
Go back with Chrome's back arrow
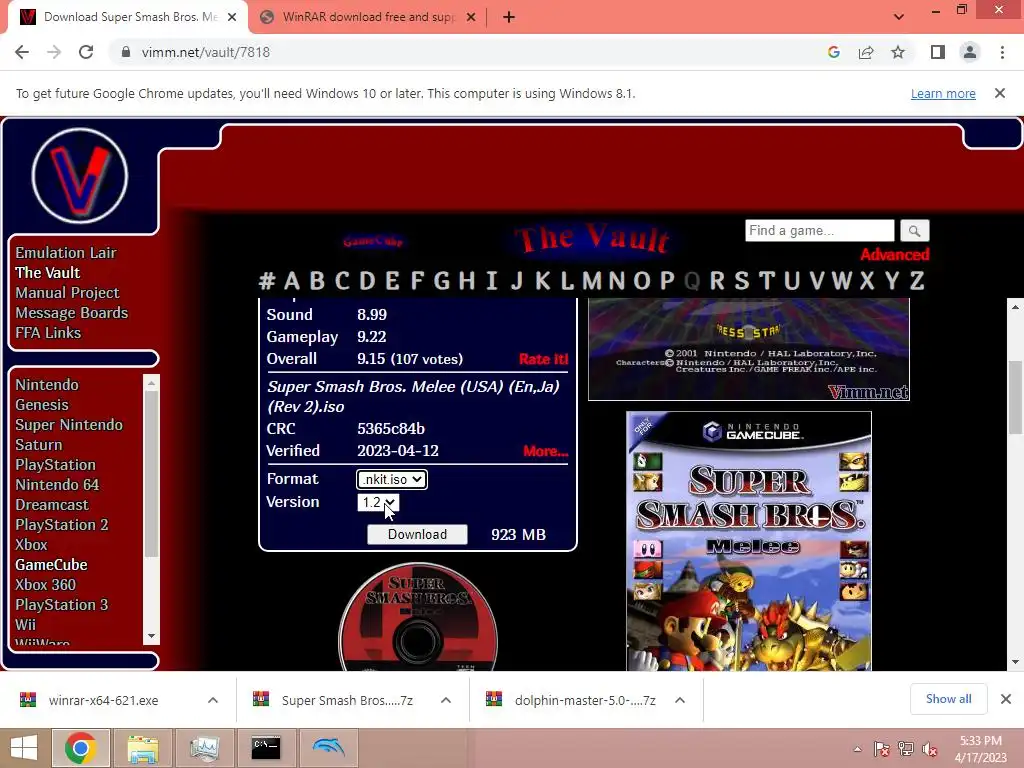pyautogui.click(x=22, y=52)
